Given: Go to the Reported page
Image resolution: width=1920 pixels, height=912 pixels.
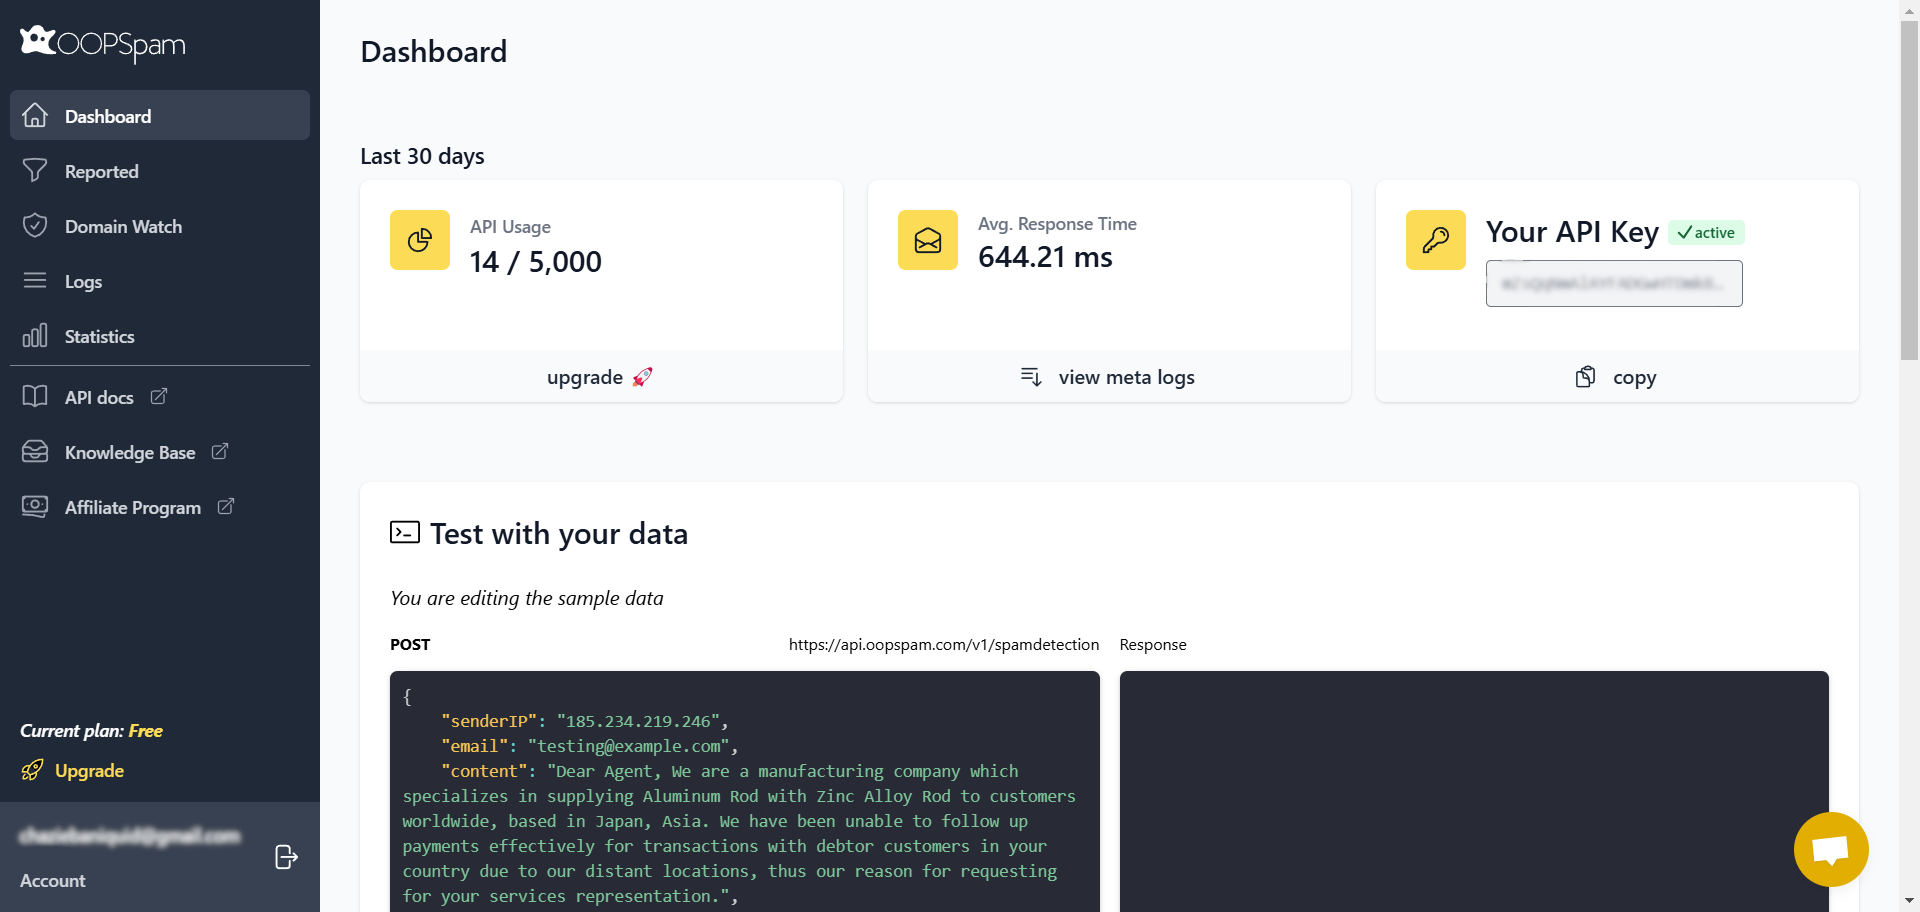Looking at the screenshot, I should (160, 171).
